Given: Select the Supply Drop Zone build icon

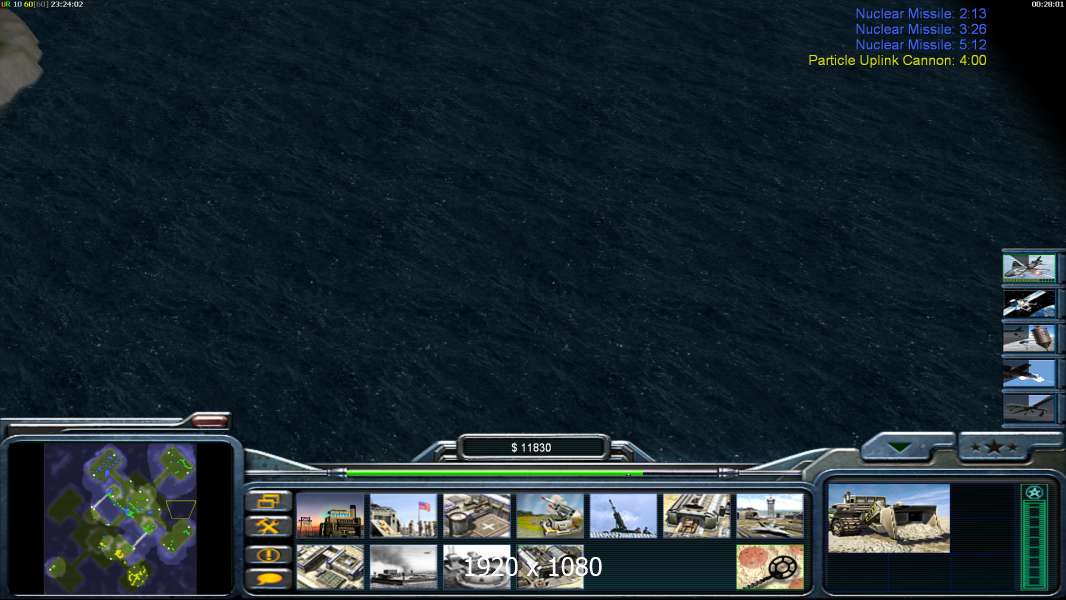Looking at the screenshot, I should [404, 567].
